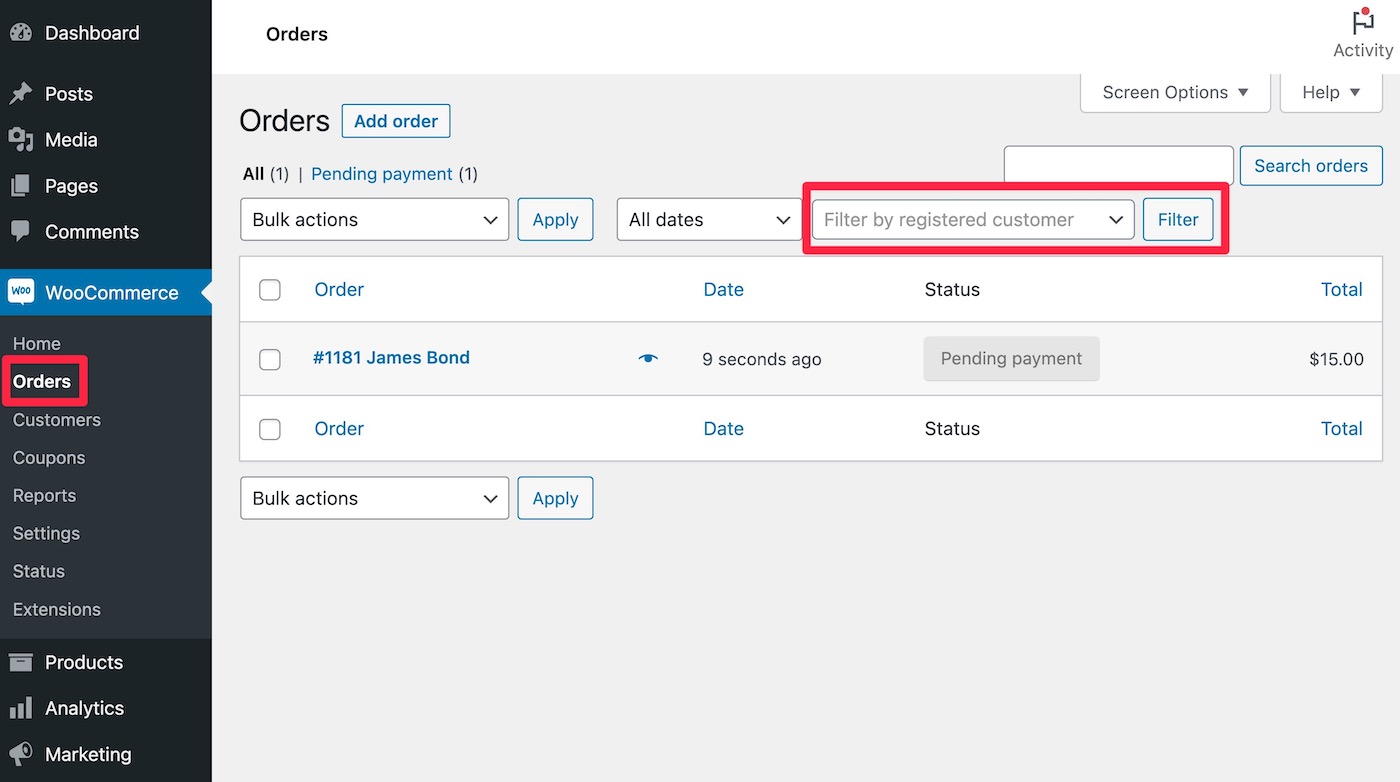Open Customers submenu item

tap(57, 420)
